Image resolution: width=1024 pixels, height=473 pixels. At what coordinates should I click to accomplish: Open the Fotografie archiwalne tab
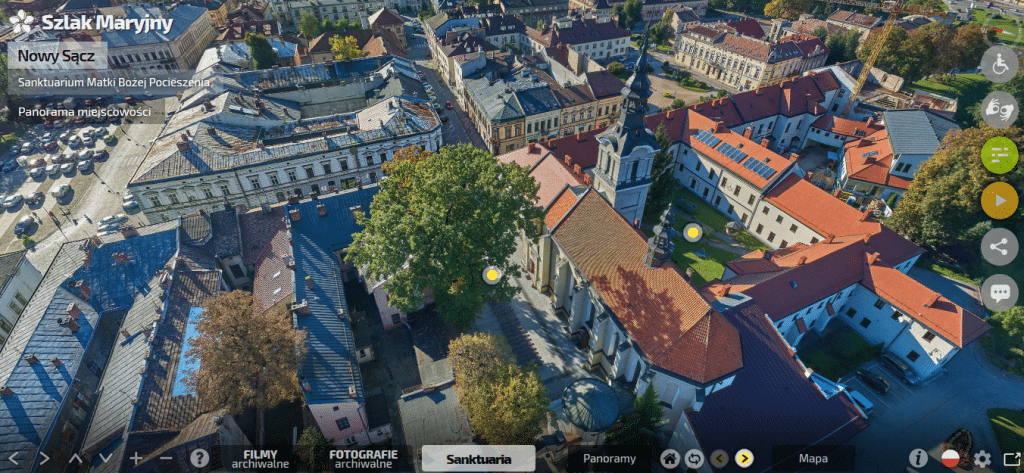click(363, 459)
